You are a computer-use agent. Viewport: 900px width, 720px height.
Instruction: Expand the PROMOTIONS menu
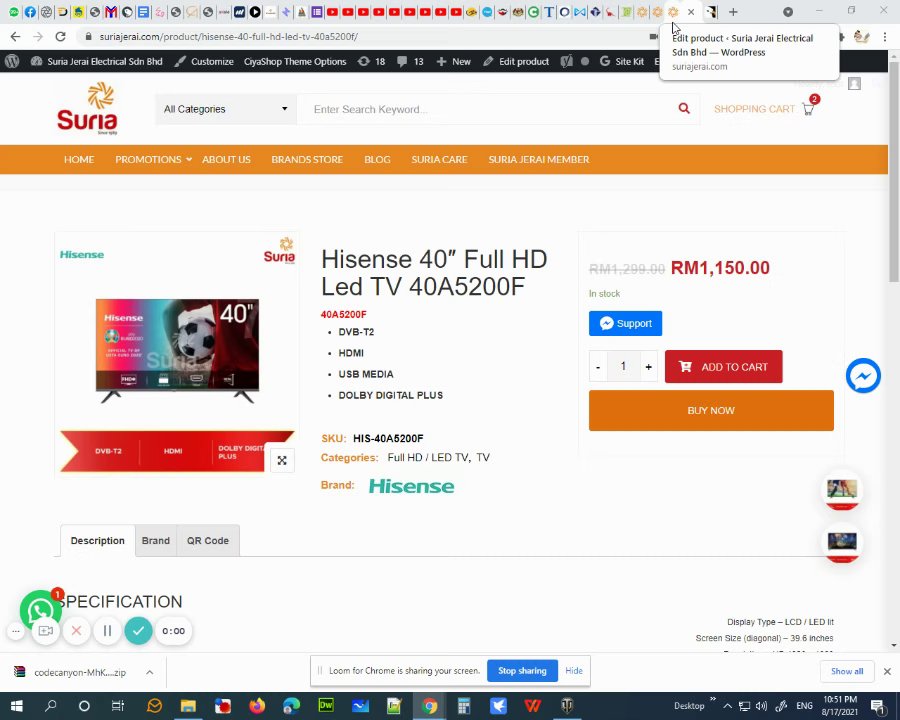(x=153, y=160)
